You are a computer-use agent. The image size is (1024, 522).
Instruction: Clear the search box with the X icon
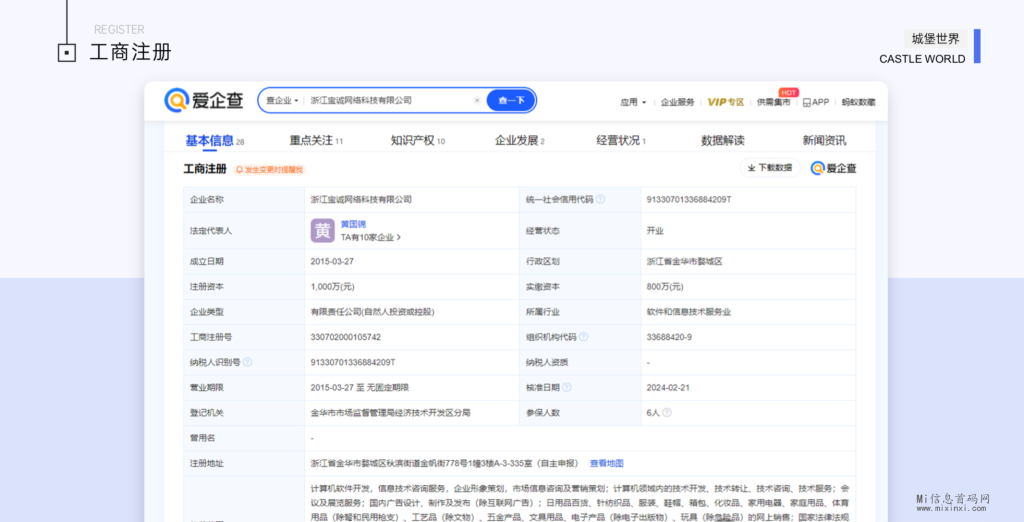click(476, 101)
